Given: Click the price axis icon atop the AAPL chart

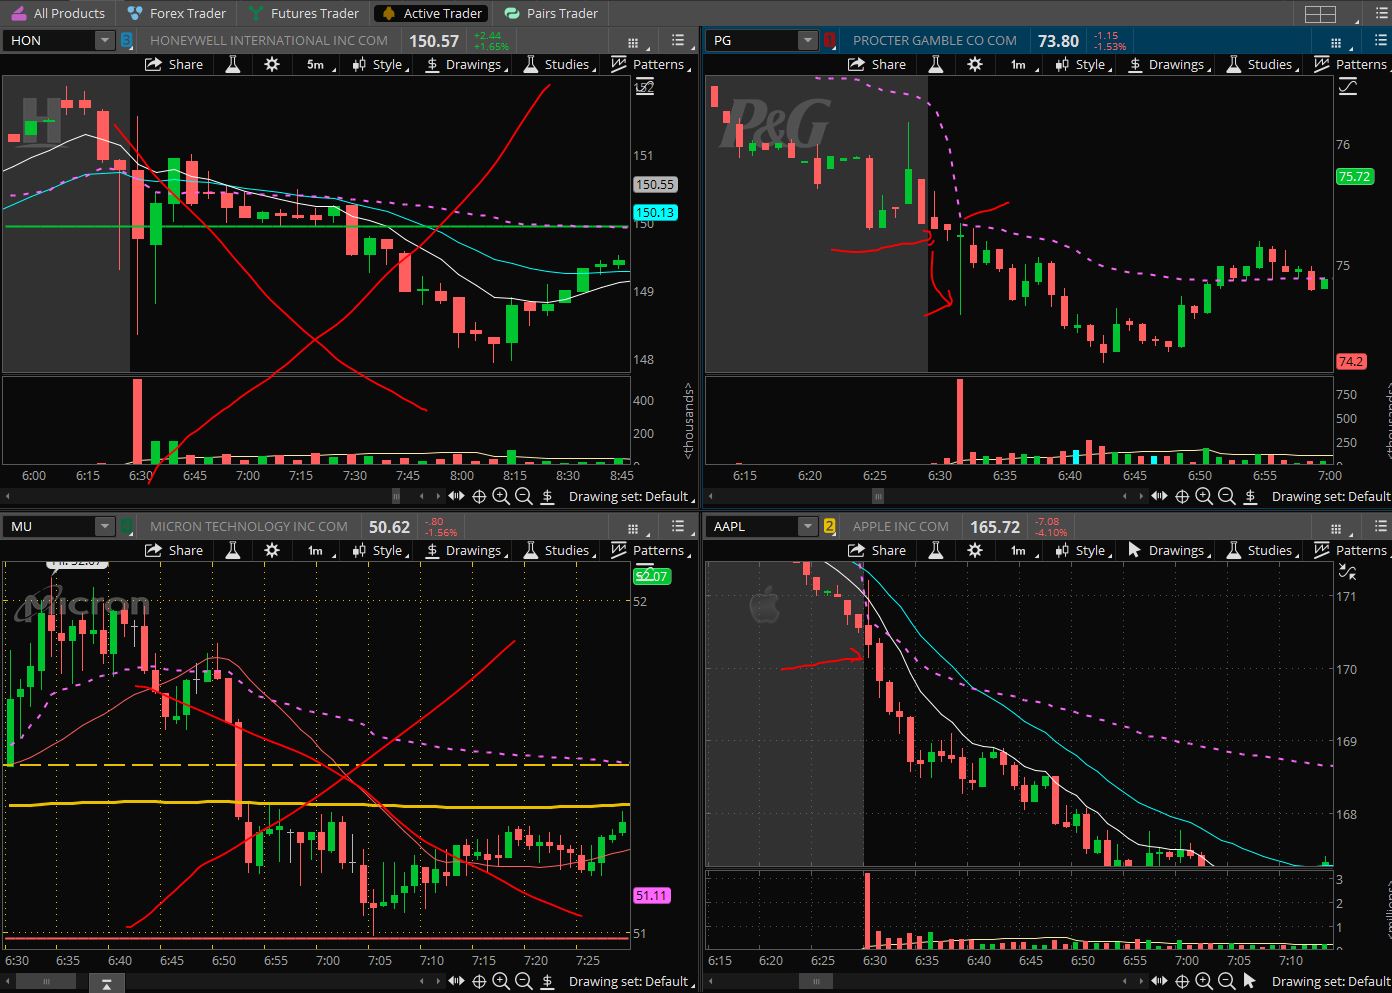Looking at the screenshot, I should coord(1347,572).
